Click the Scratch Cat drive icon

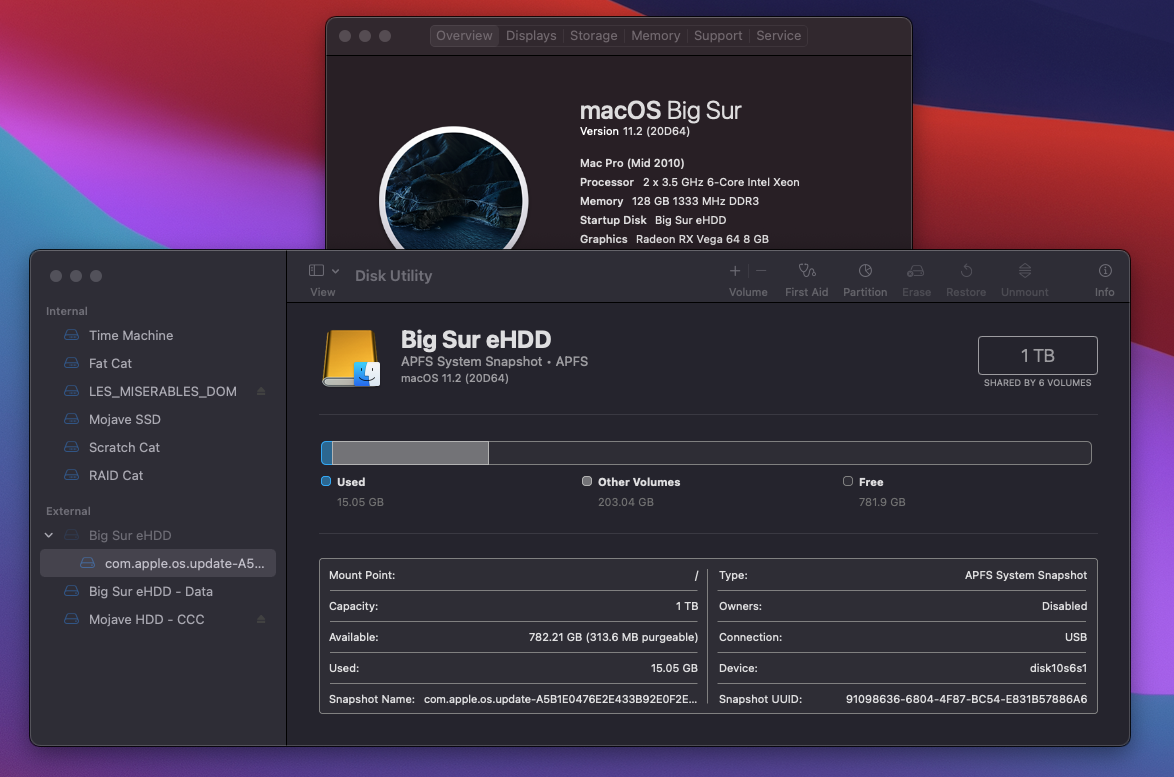pyautogui.click(x=72, y=446)
